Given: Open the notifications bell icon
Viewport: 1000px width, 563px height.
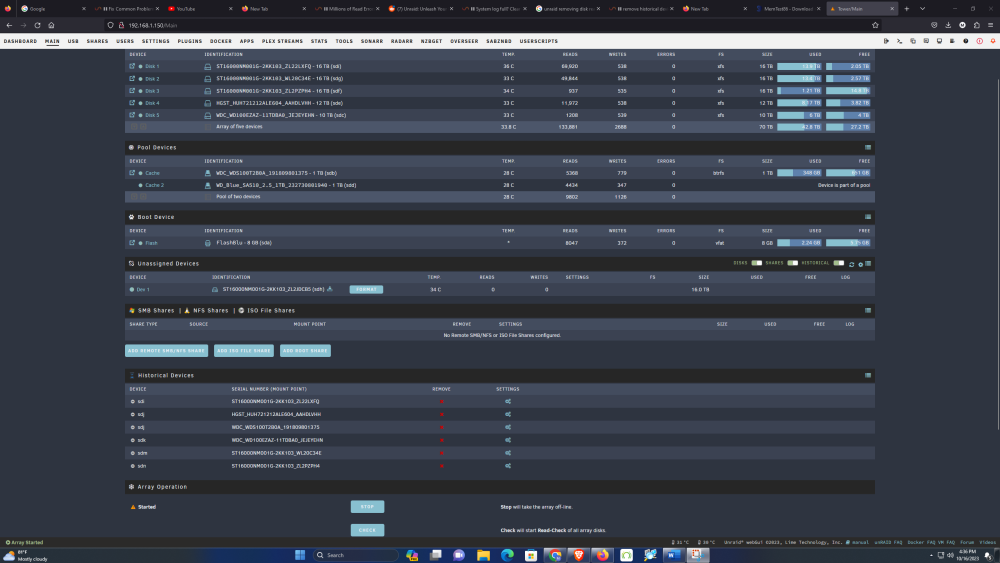Looking at the screenshot, I should click(x=992, y=41).
